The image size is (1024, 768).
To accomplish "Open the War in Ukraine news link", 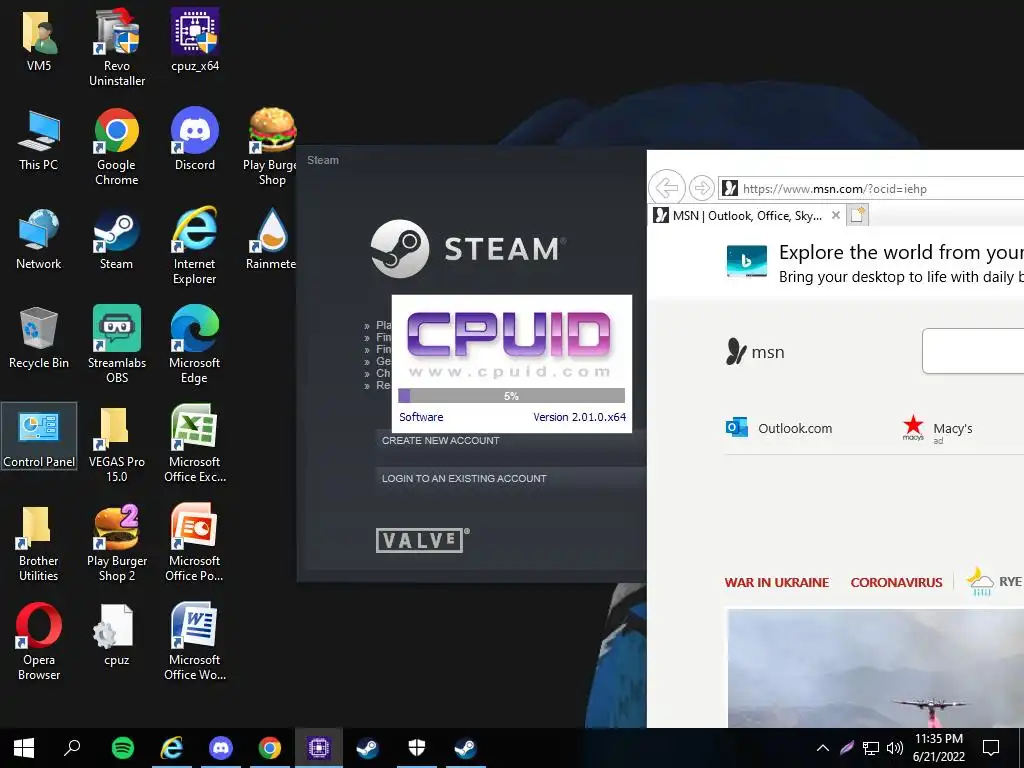I will click(x=776, y=583).
